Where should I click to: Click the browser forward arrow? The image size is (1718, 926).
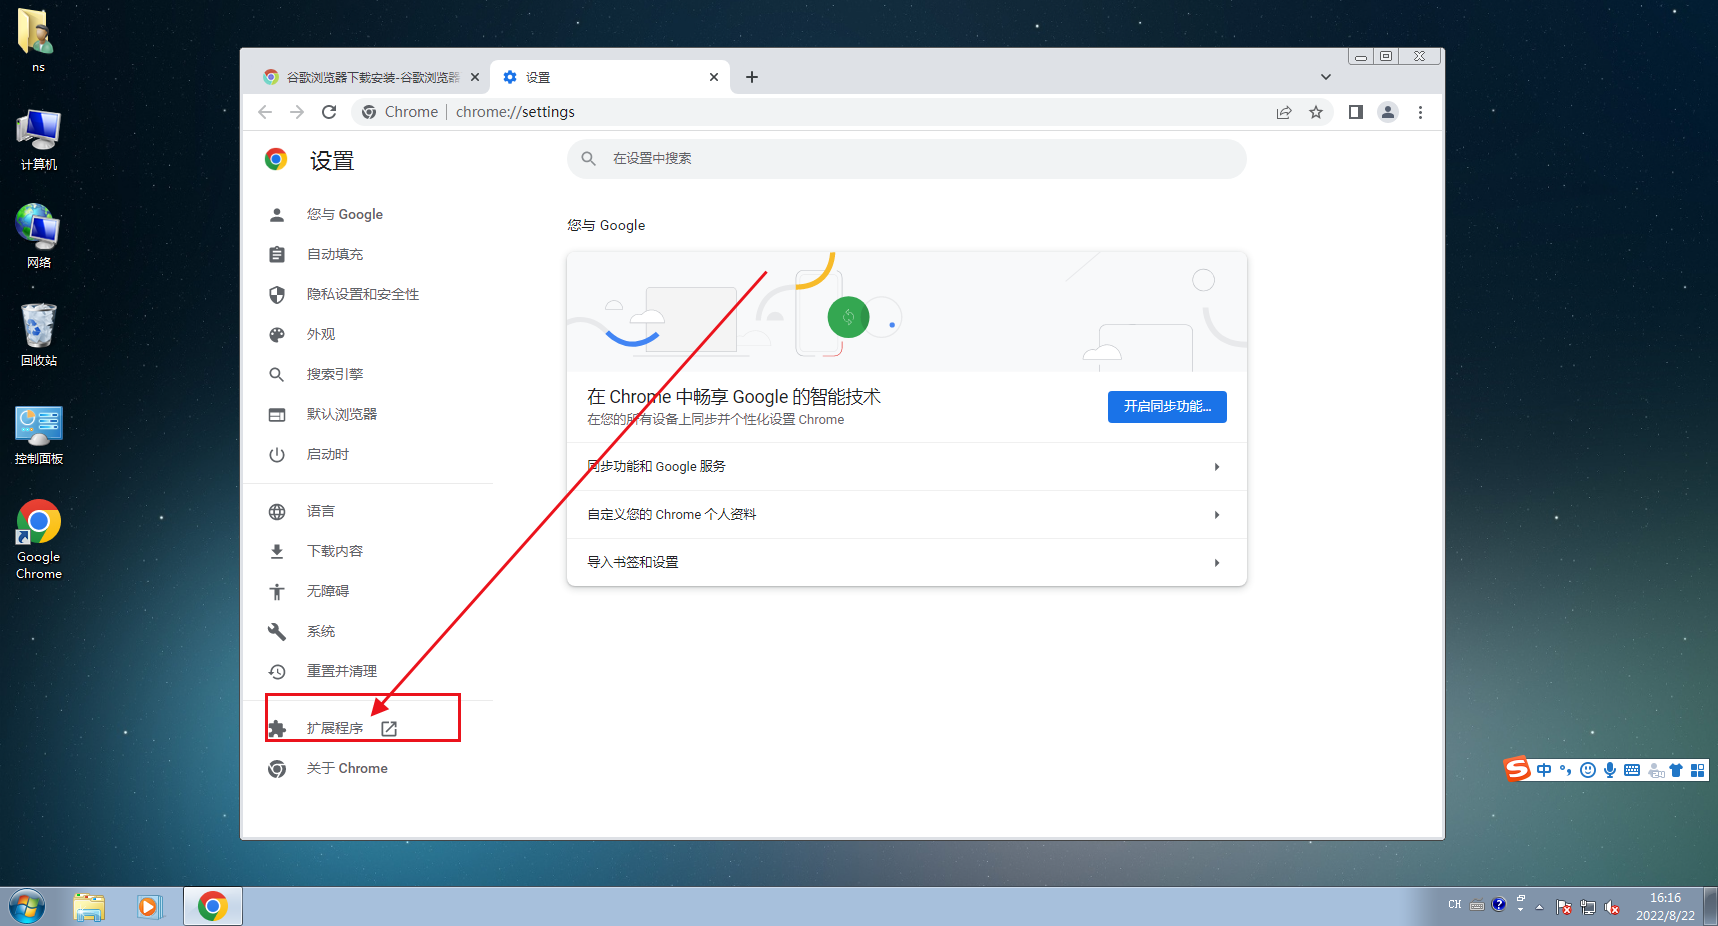click(297, 112)
